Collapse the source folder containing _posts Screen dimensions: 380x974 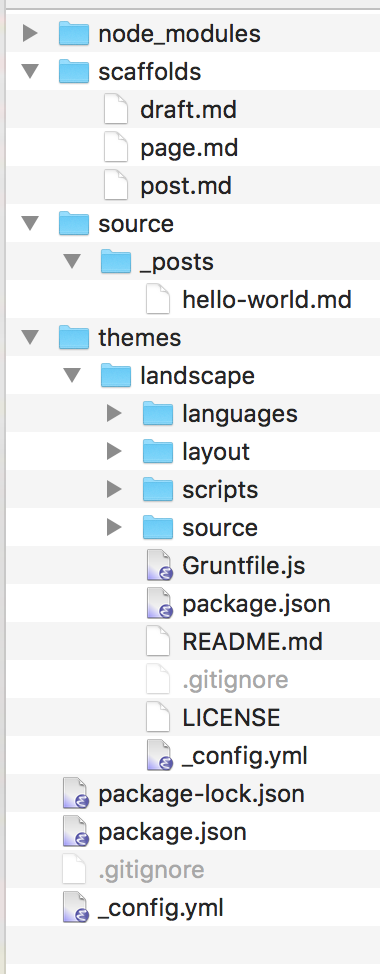30,224
